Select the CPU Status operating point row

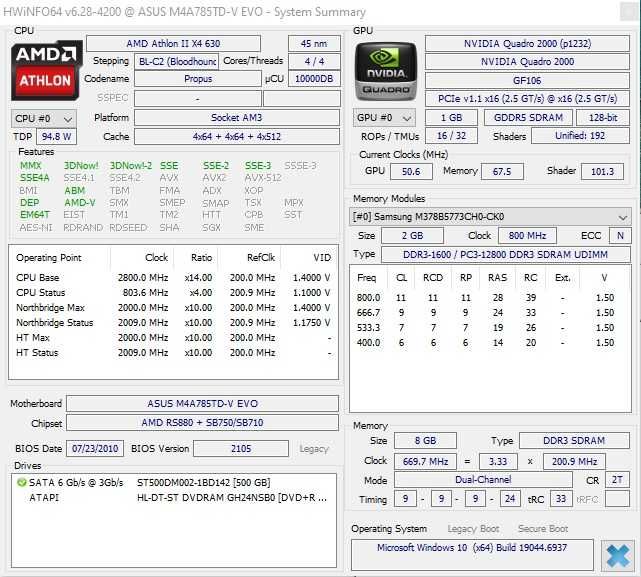[173, 293]
